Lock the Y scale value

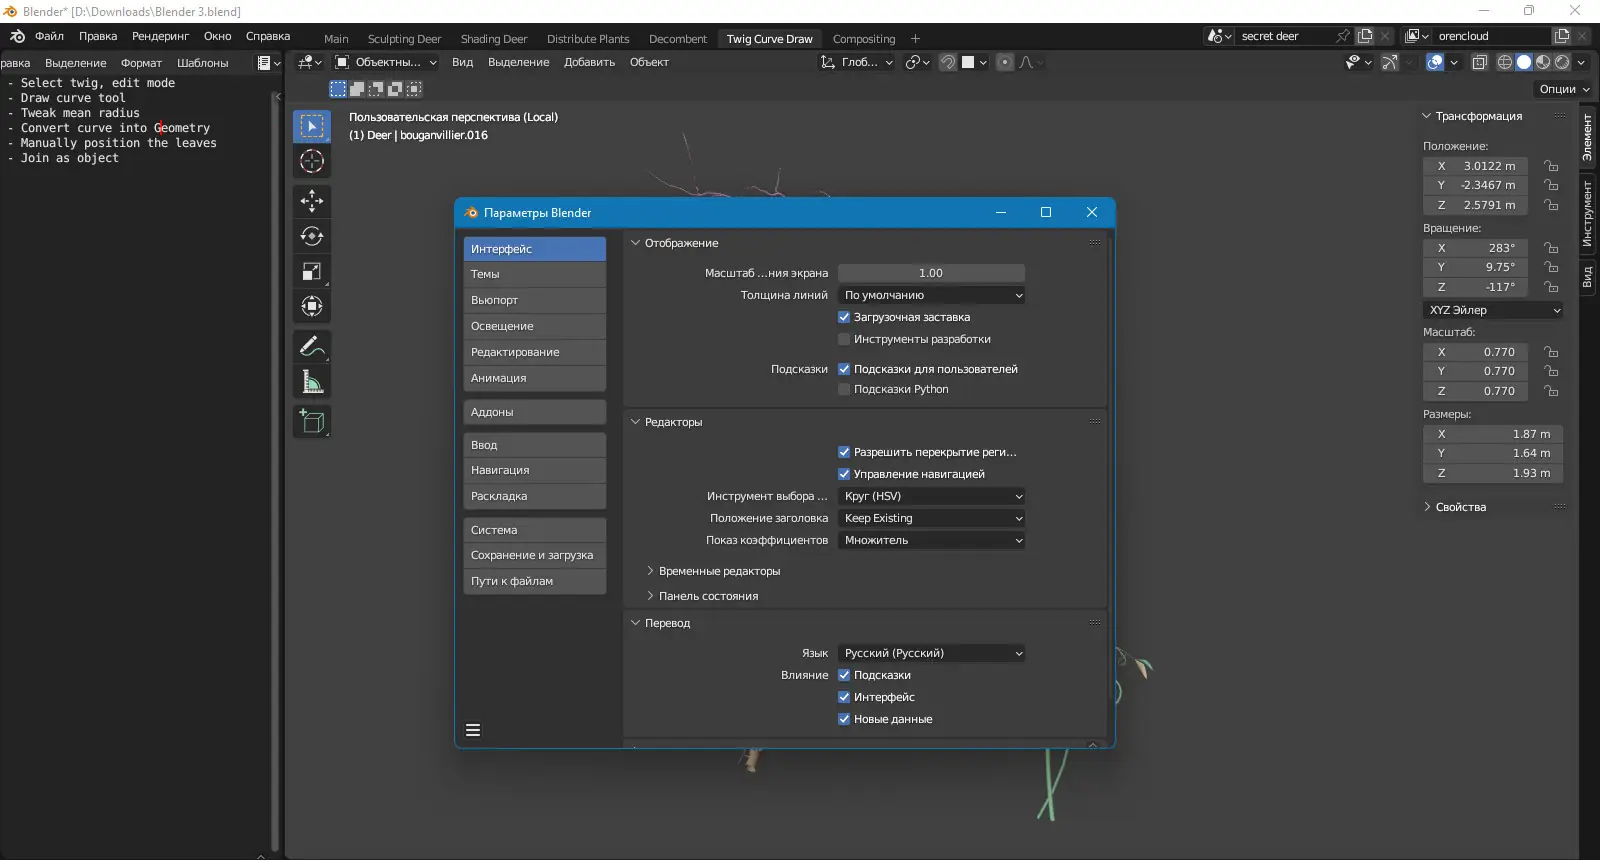pos(1551,371)
